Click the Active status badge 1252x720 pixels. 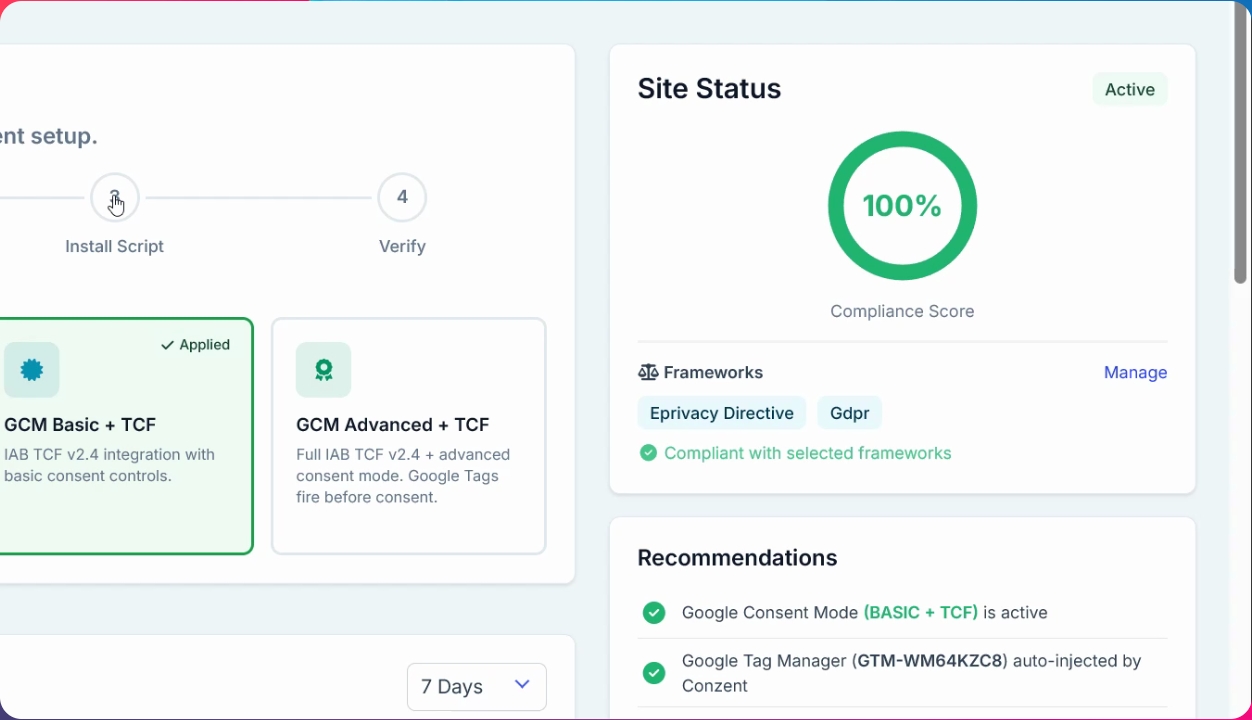pos(1130,89)
